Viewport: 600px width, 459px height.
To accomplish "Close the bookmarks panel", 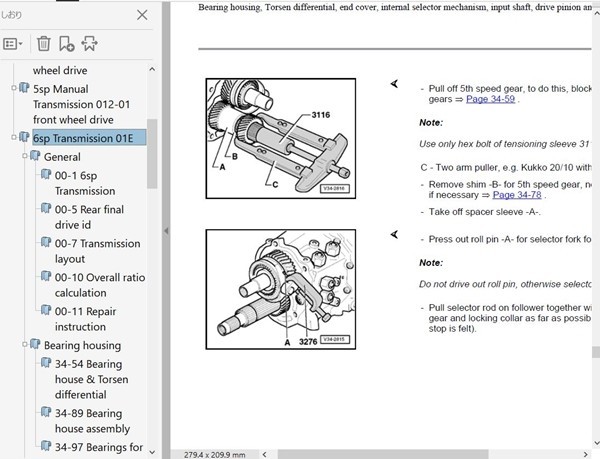I will click(142, 15).
